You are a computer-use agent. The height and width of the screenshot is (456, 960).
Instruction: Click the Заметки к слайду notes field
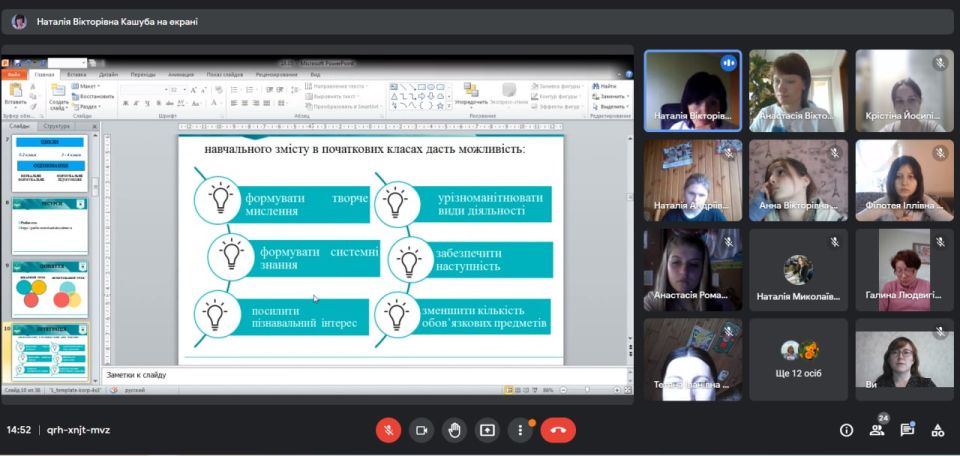[366, 375]
